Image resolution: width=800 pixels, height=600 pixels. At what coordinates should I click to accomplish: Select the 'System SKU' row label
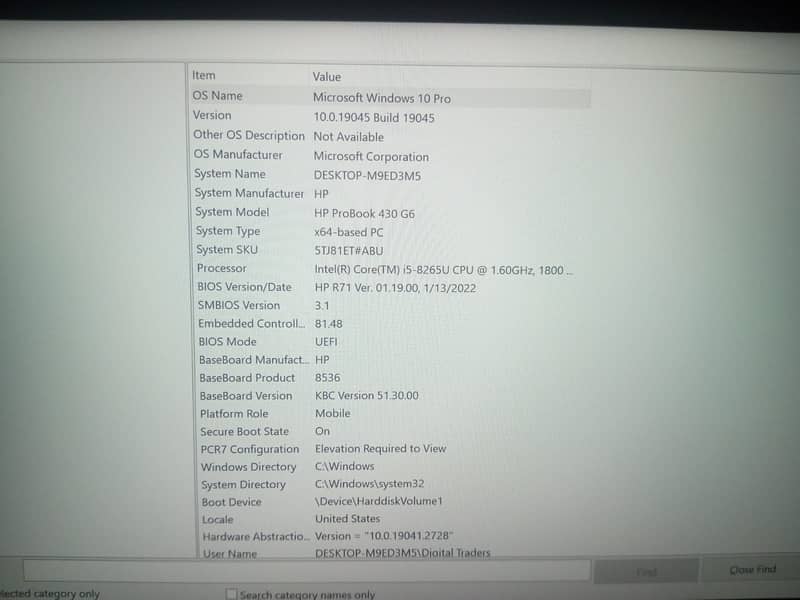[227, 250]
